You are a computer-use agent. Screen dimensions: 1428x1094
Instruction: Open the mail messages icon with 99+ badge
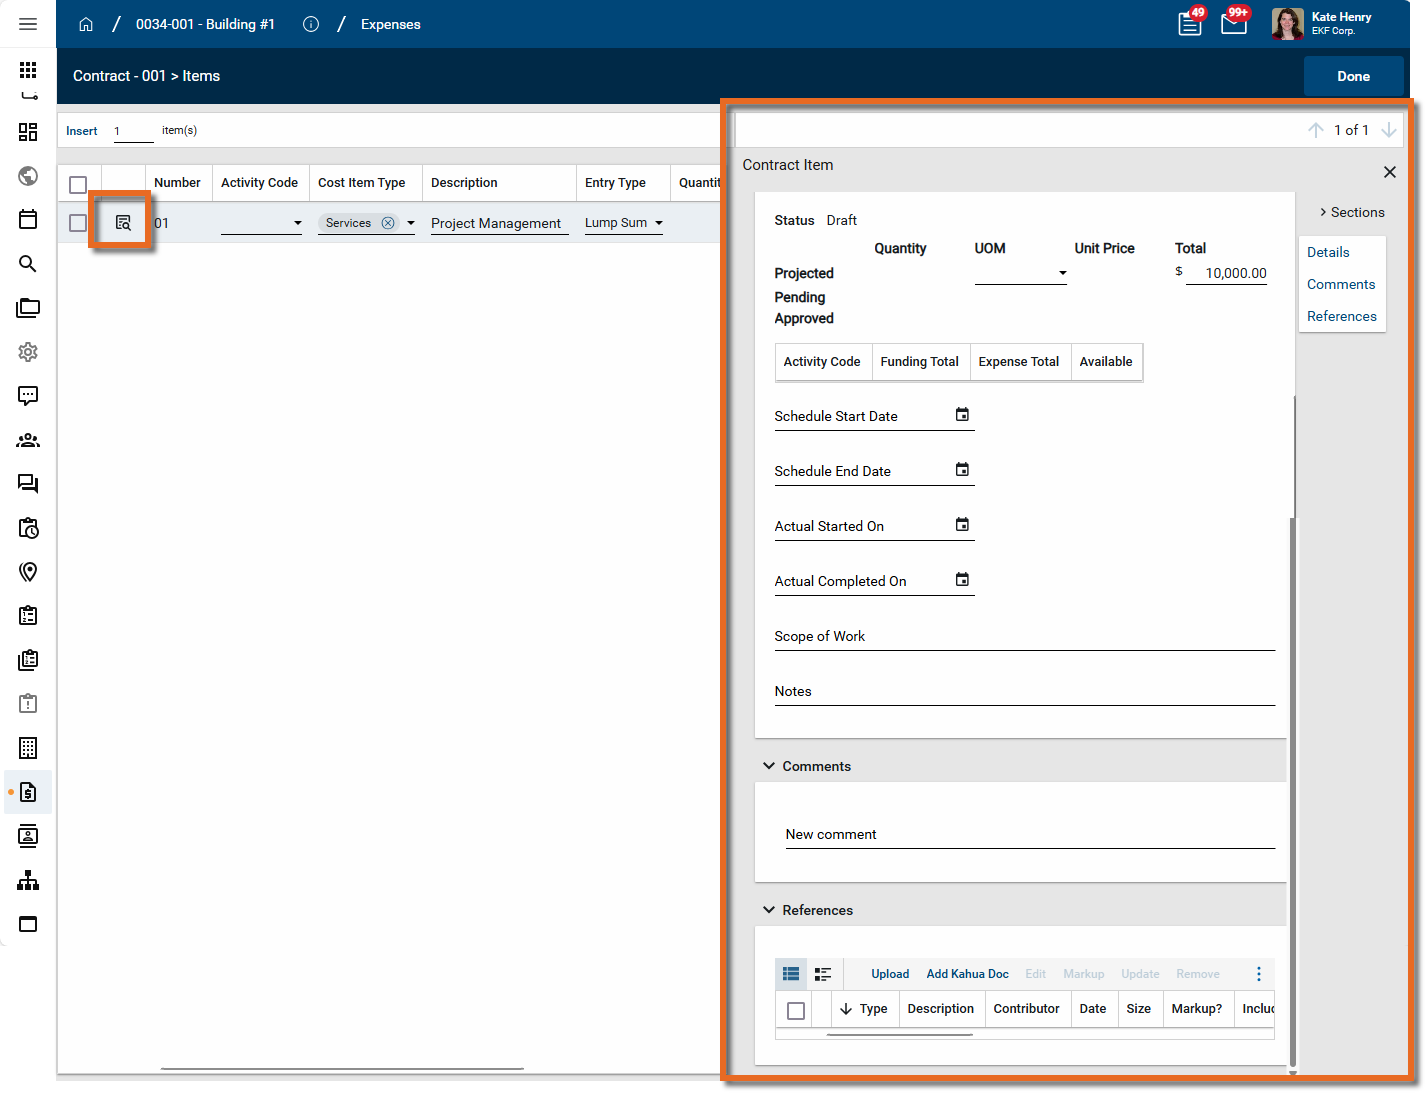click(x=1234, y=24)
